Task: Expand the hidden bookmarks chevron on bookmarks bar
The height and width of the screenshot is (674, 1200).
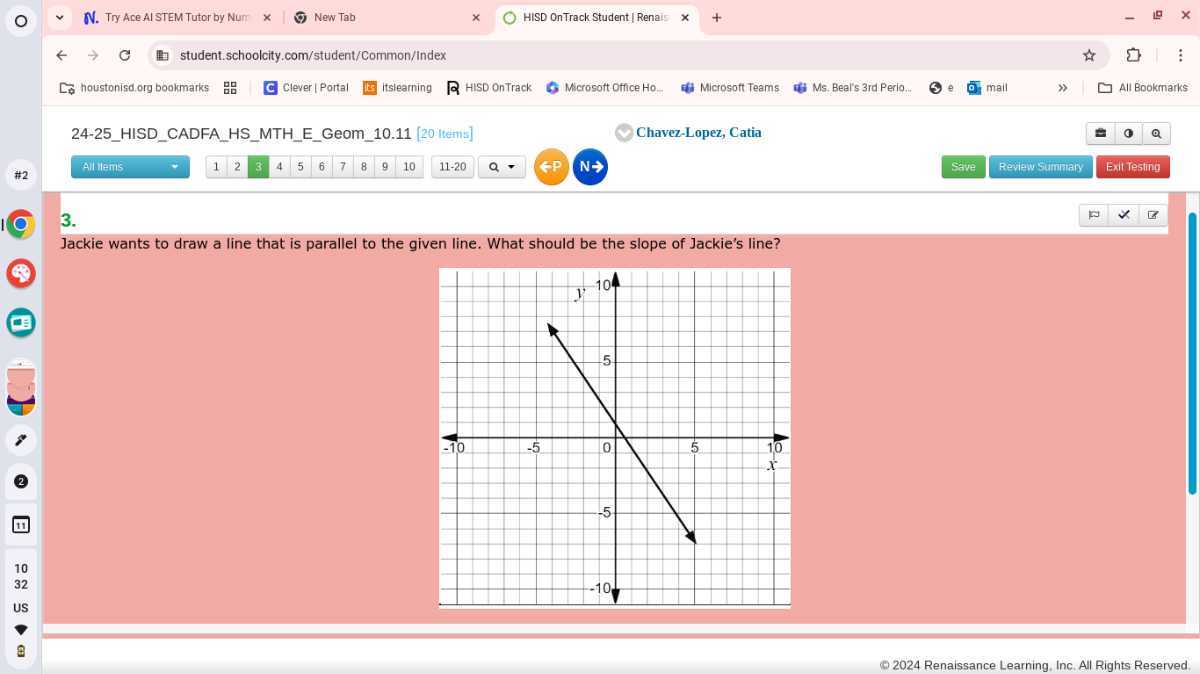Action: pos(1063,87)
